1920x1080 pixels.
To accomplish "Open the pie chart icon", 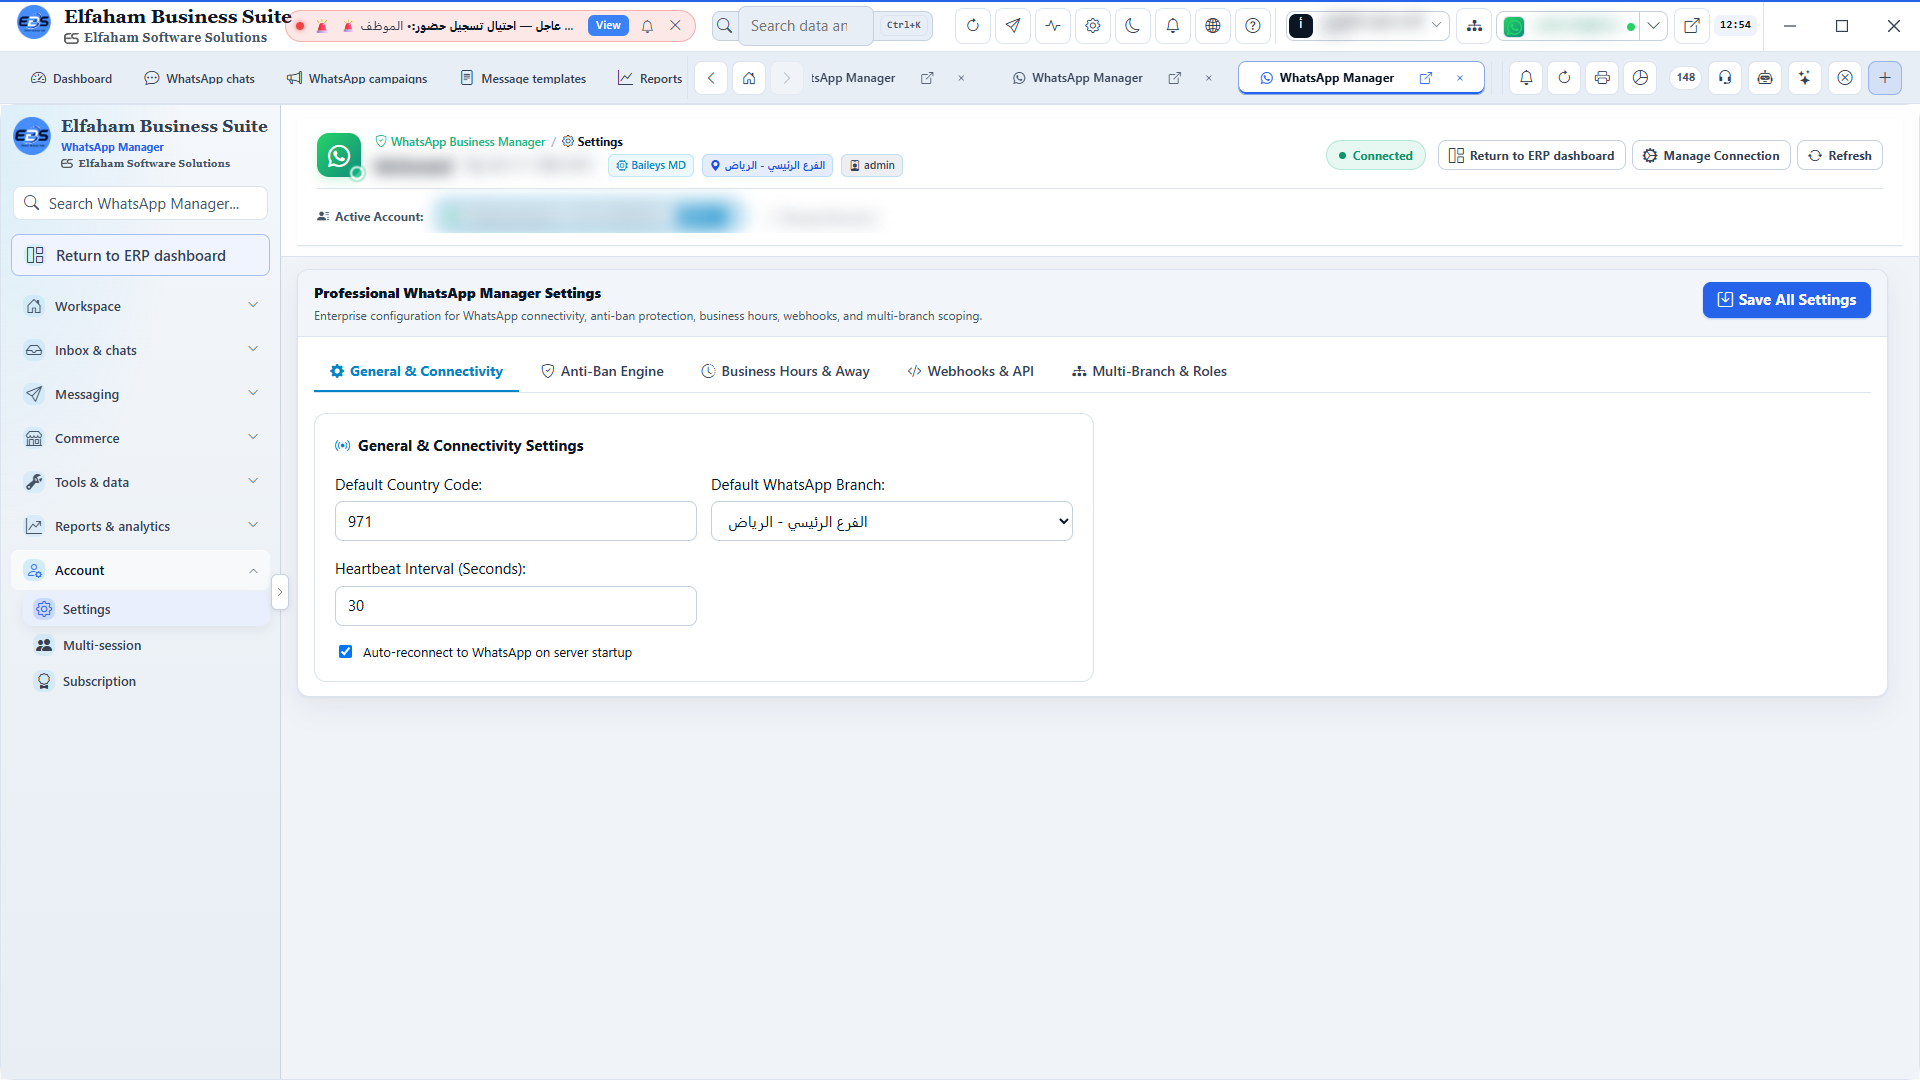I will click(1641, 78).
